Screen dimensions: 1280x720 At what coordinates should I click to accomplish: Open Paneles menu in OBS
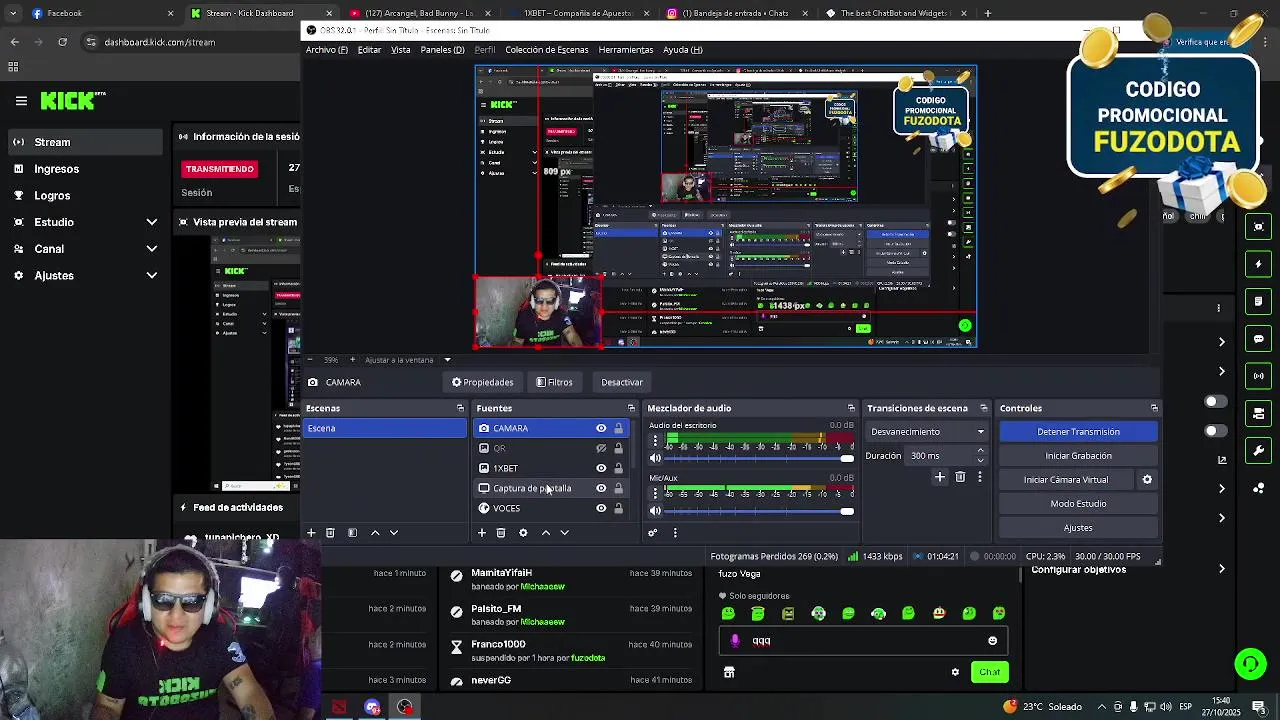[x=442, y=50]
